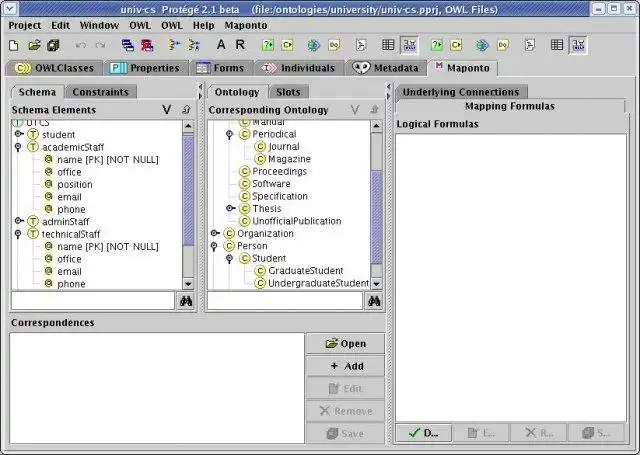Screen dimensions: 640x455
Task: Click the C icon beside Organization
Action: click(x=229, y=233)
